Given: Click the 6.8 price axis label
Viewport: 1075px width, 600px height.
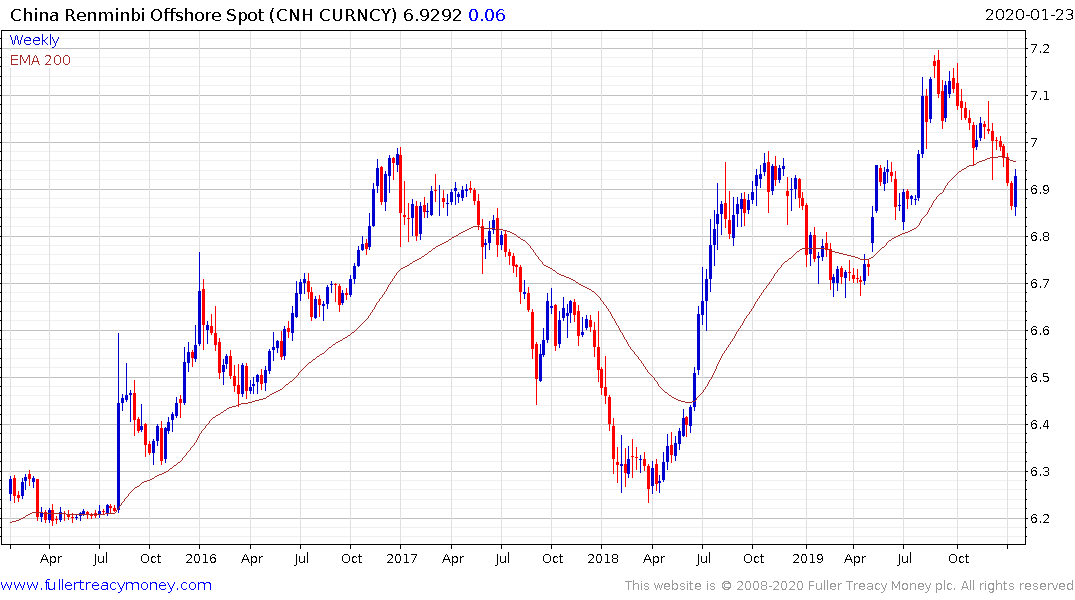Looking at the screenshot, I should coord(1039,237).
